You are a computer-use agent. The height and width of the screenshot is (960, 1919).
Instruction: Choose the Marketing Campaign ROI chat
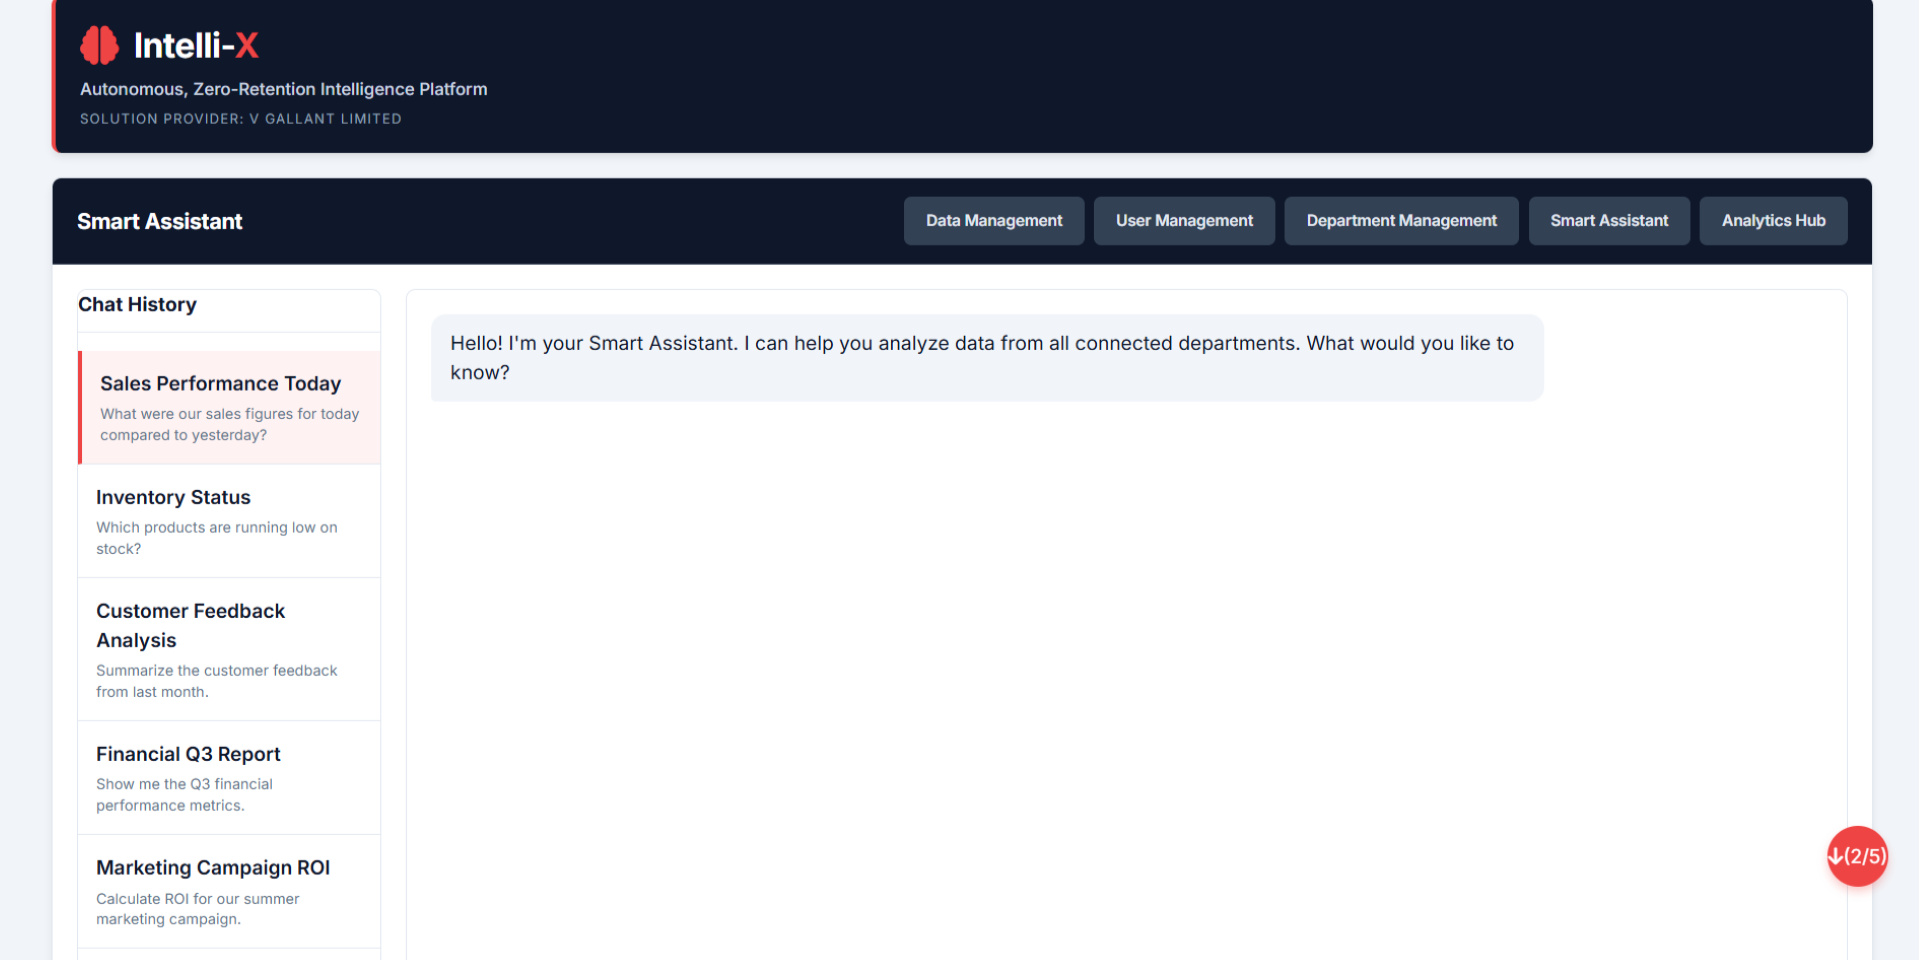229,892
